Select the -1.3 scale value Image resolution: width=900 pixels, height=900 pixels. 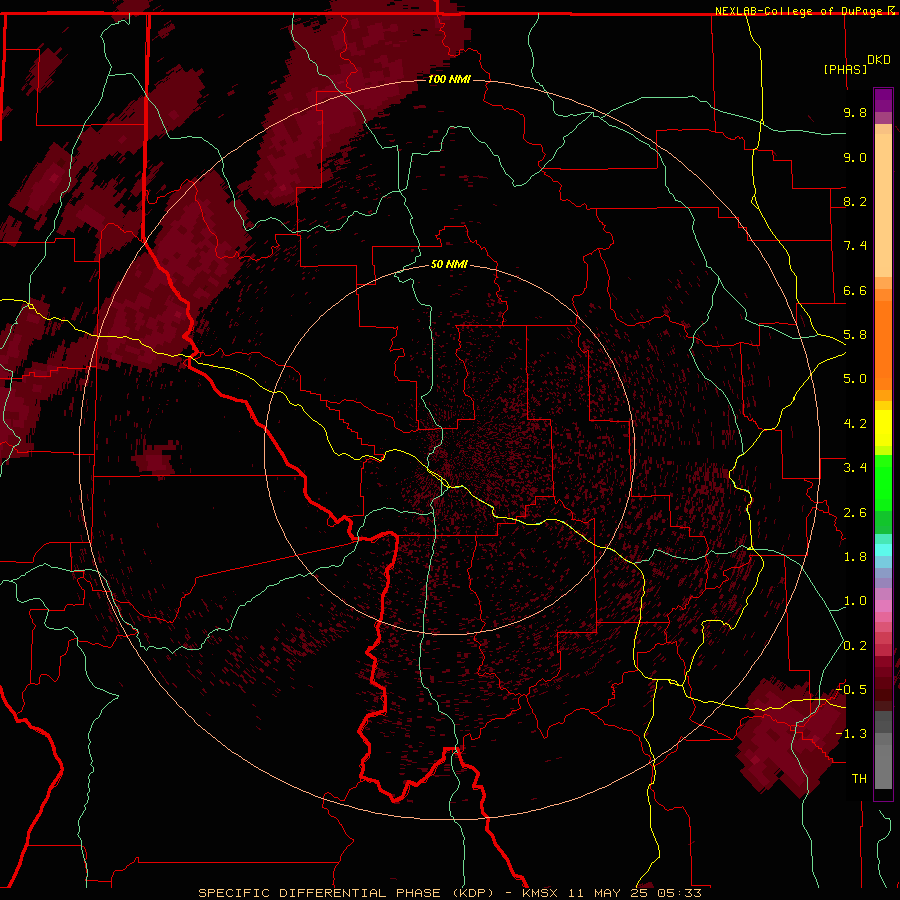pyautogui.click(x=852, y=734)
